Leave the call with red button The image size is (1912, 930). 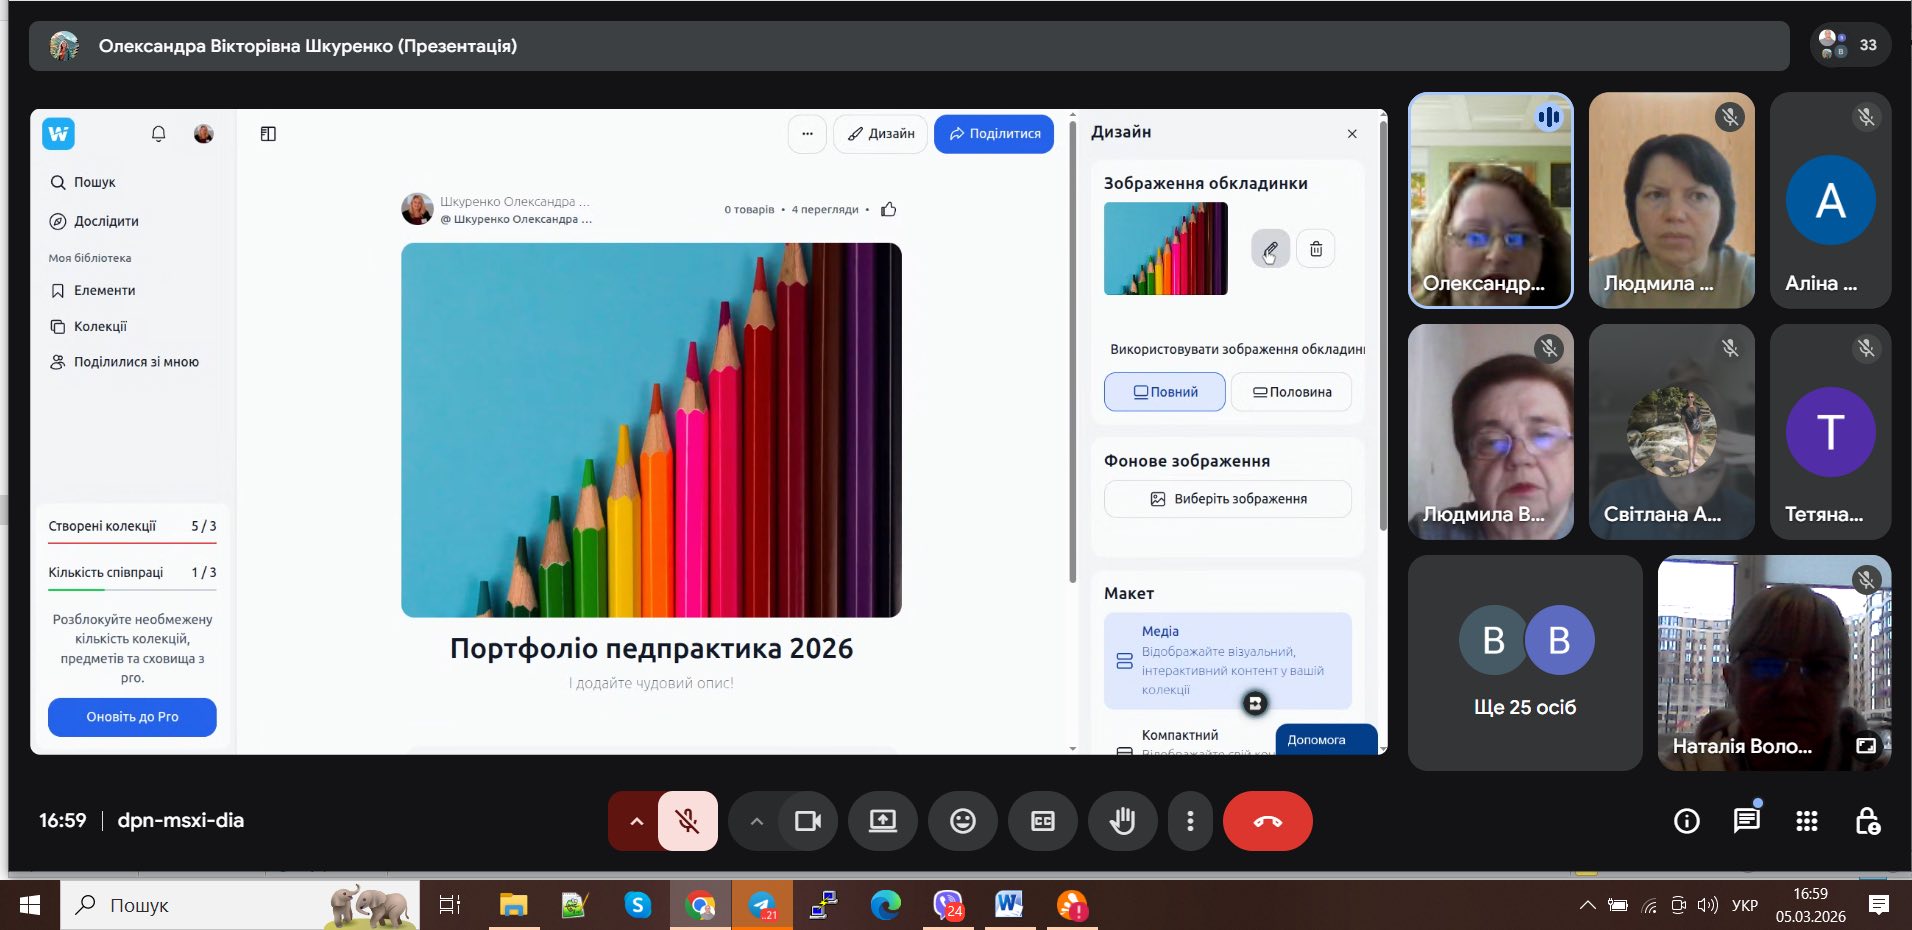coord(1267,821)
